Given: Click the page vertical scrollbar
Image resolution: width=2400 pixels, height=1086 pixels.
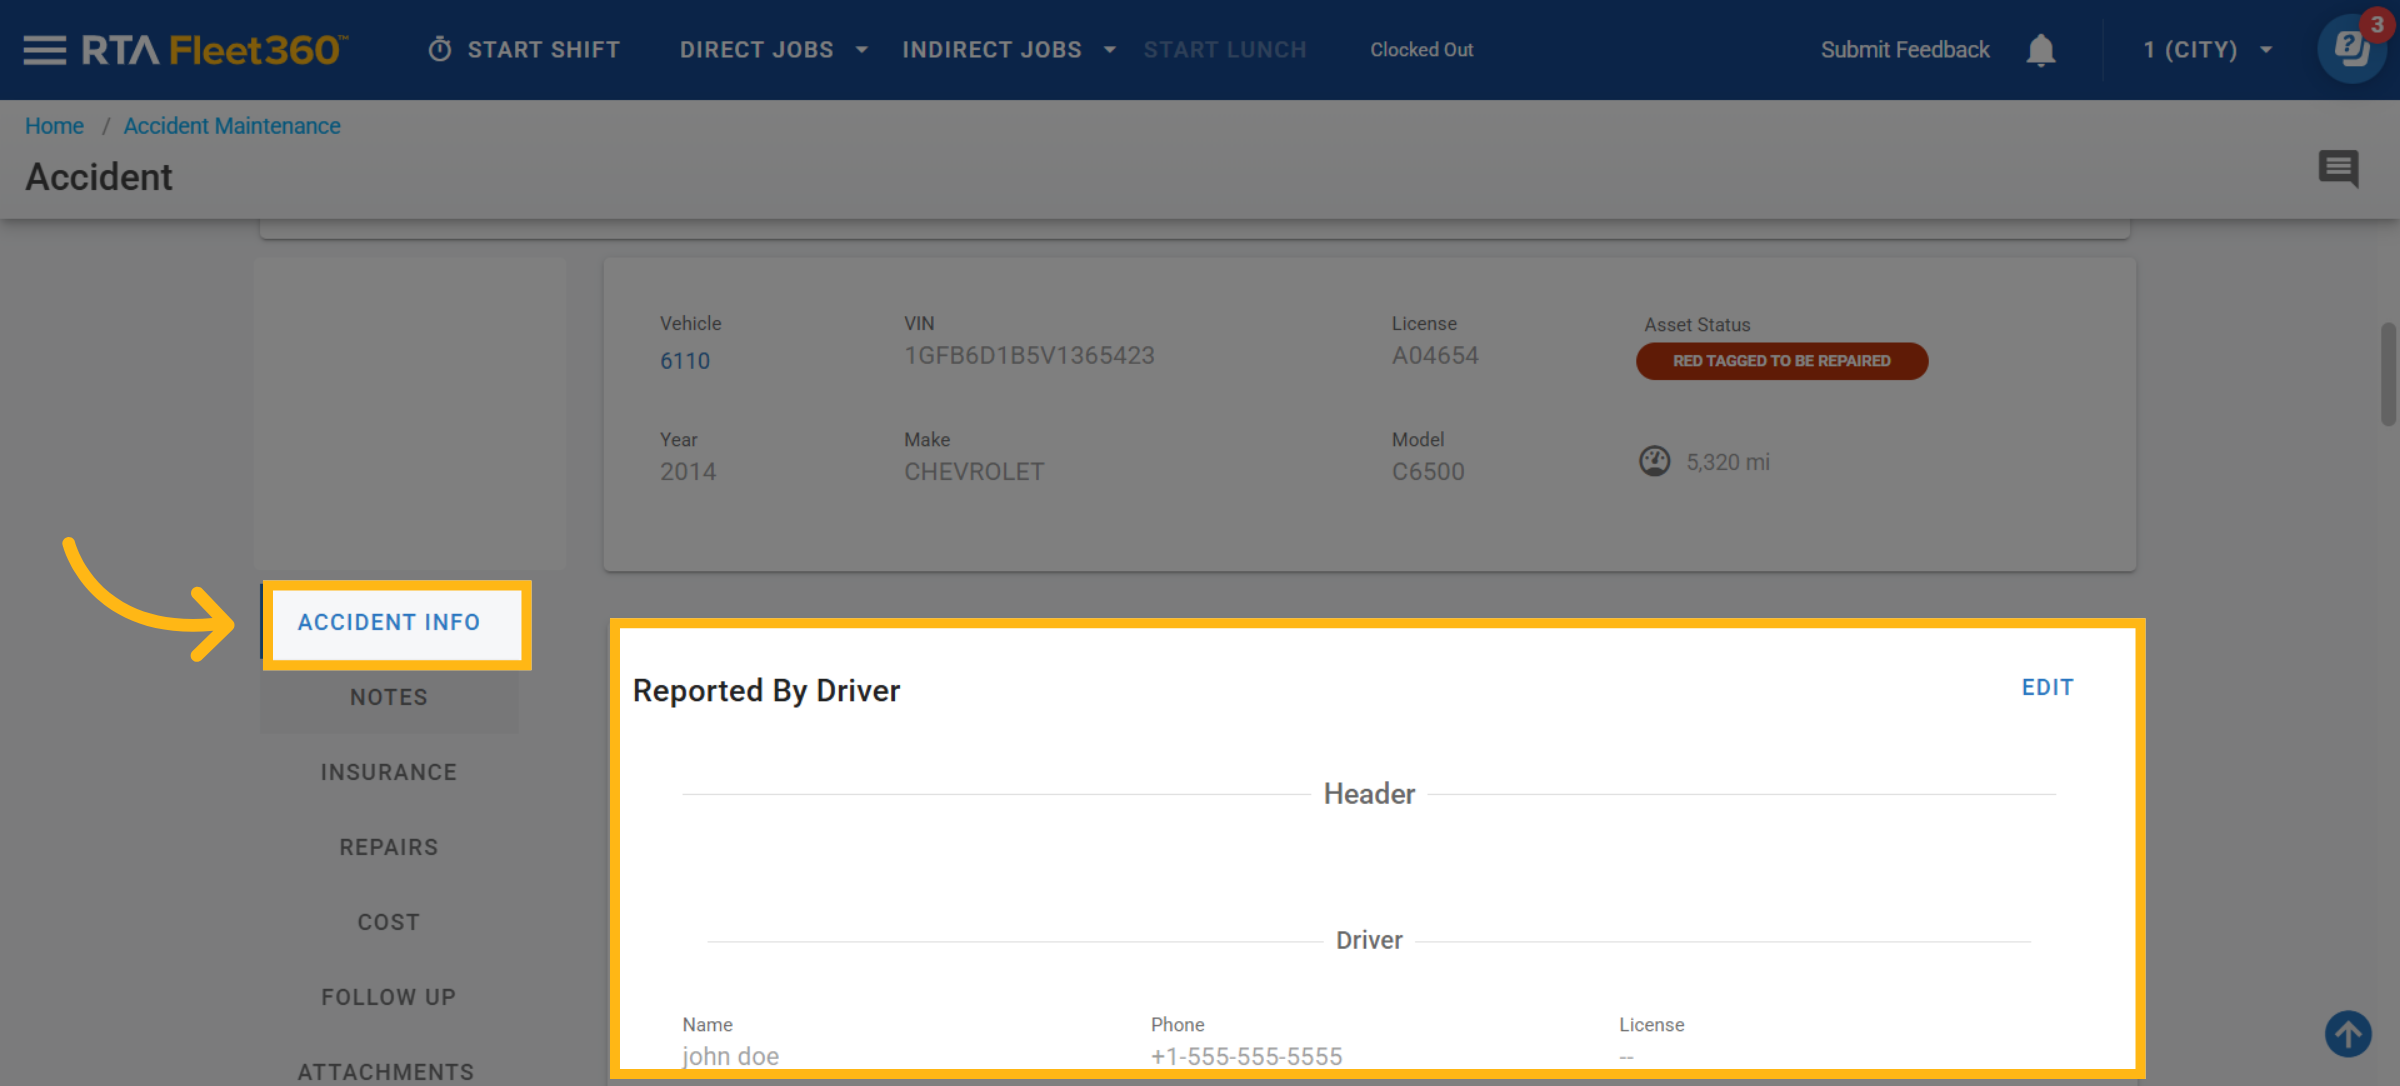Looking at the screenshot, I should coord(2388,374).
